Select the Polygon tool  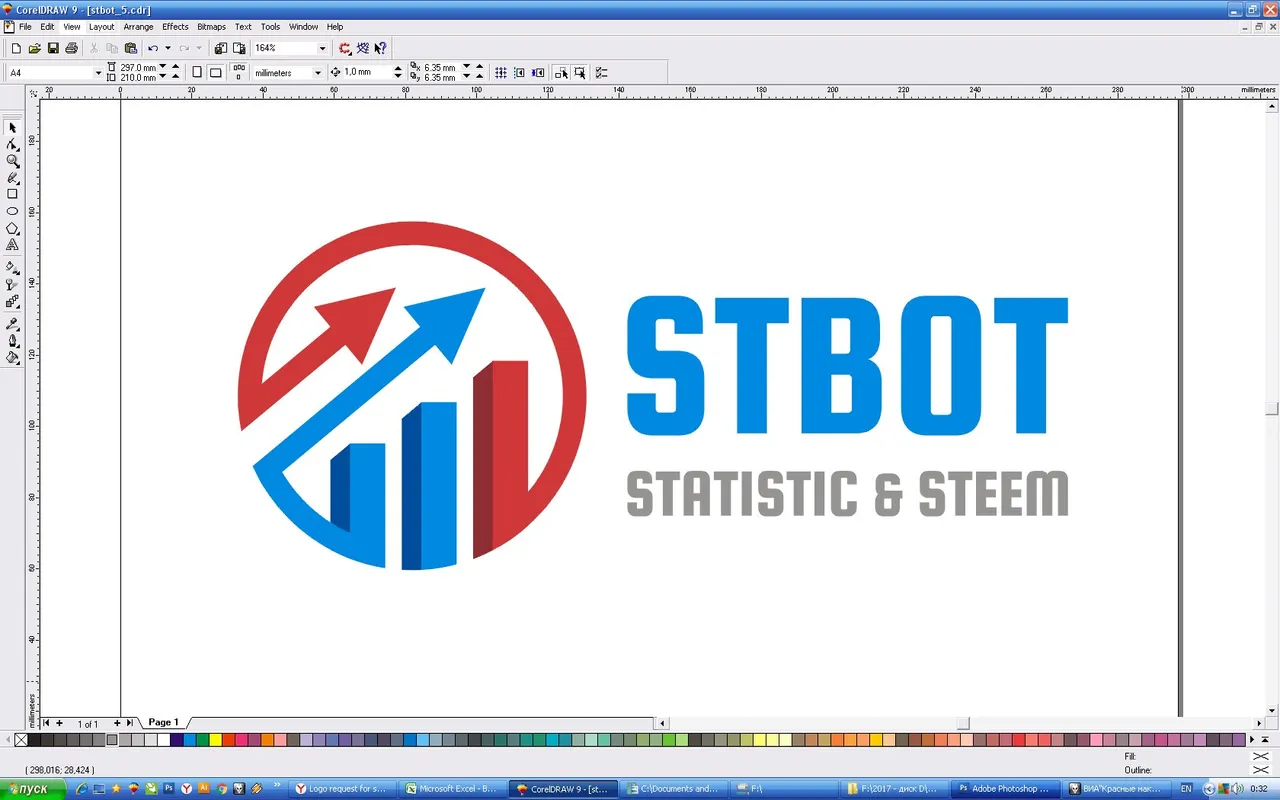(12, 228)
